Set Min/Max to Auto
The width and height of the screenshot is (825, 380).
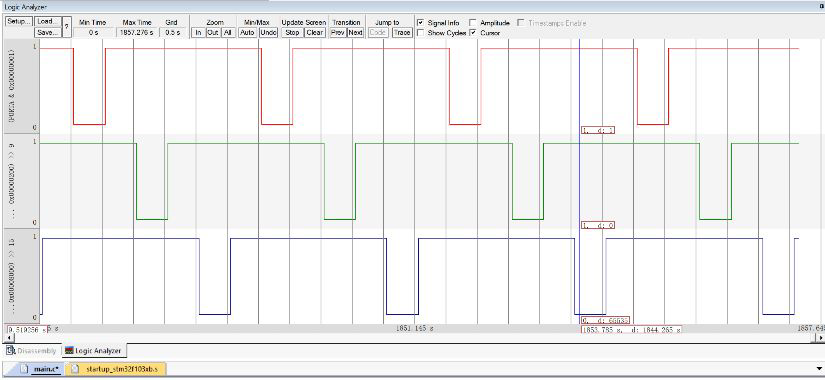(x=247, y=32)
